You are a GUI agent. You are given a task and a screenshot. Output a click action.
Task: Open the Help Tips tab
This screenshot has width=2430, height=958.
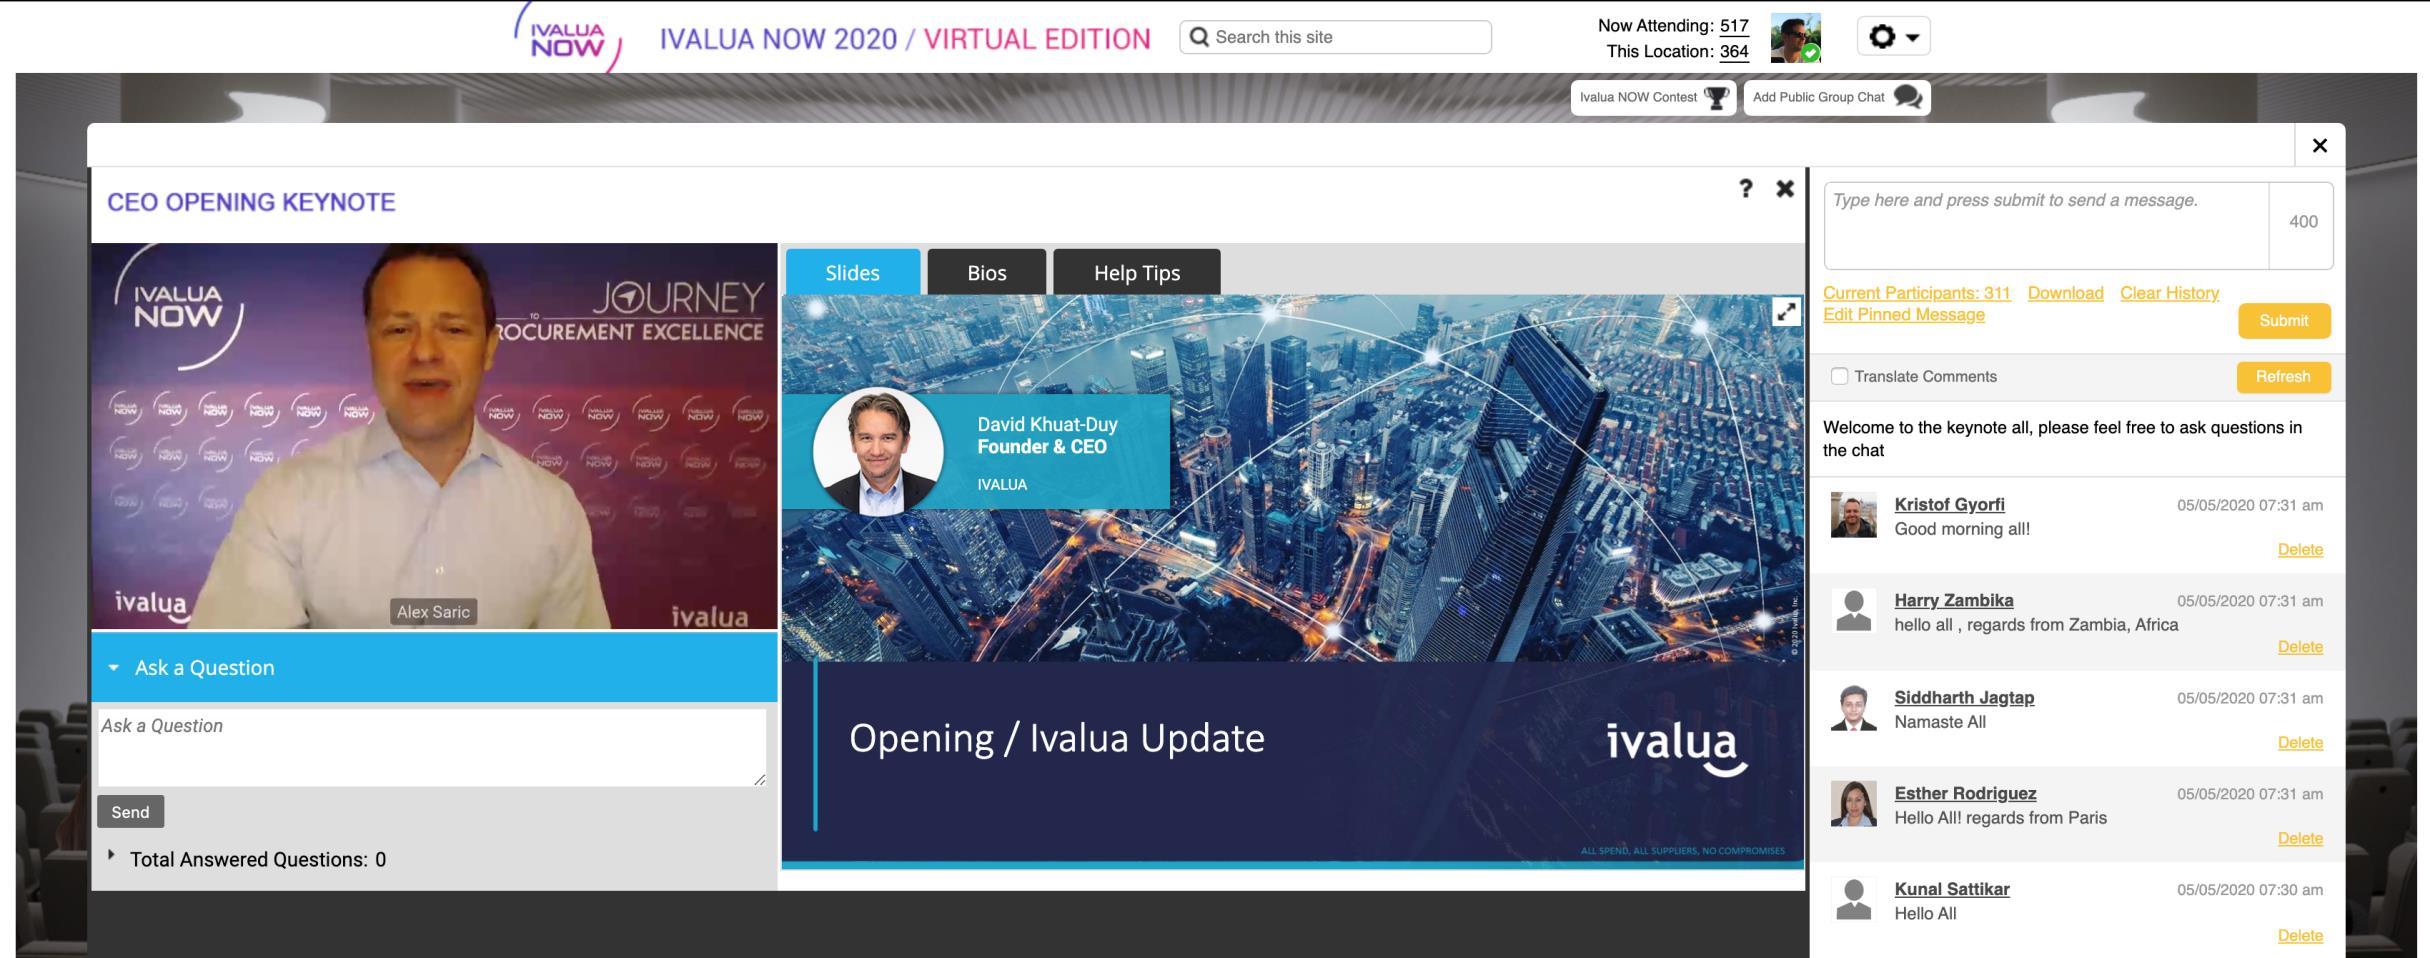click(1137, 272)
